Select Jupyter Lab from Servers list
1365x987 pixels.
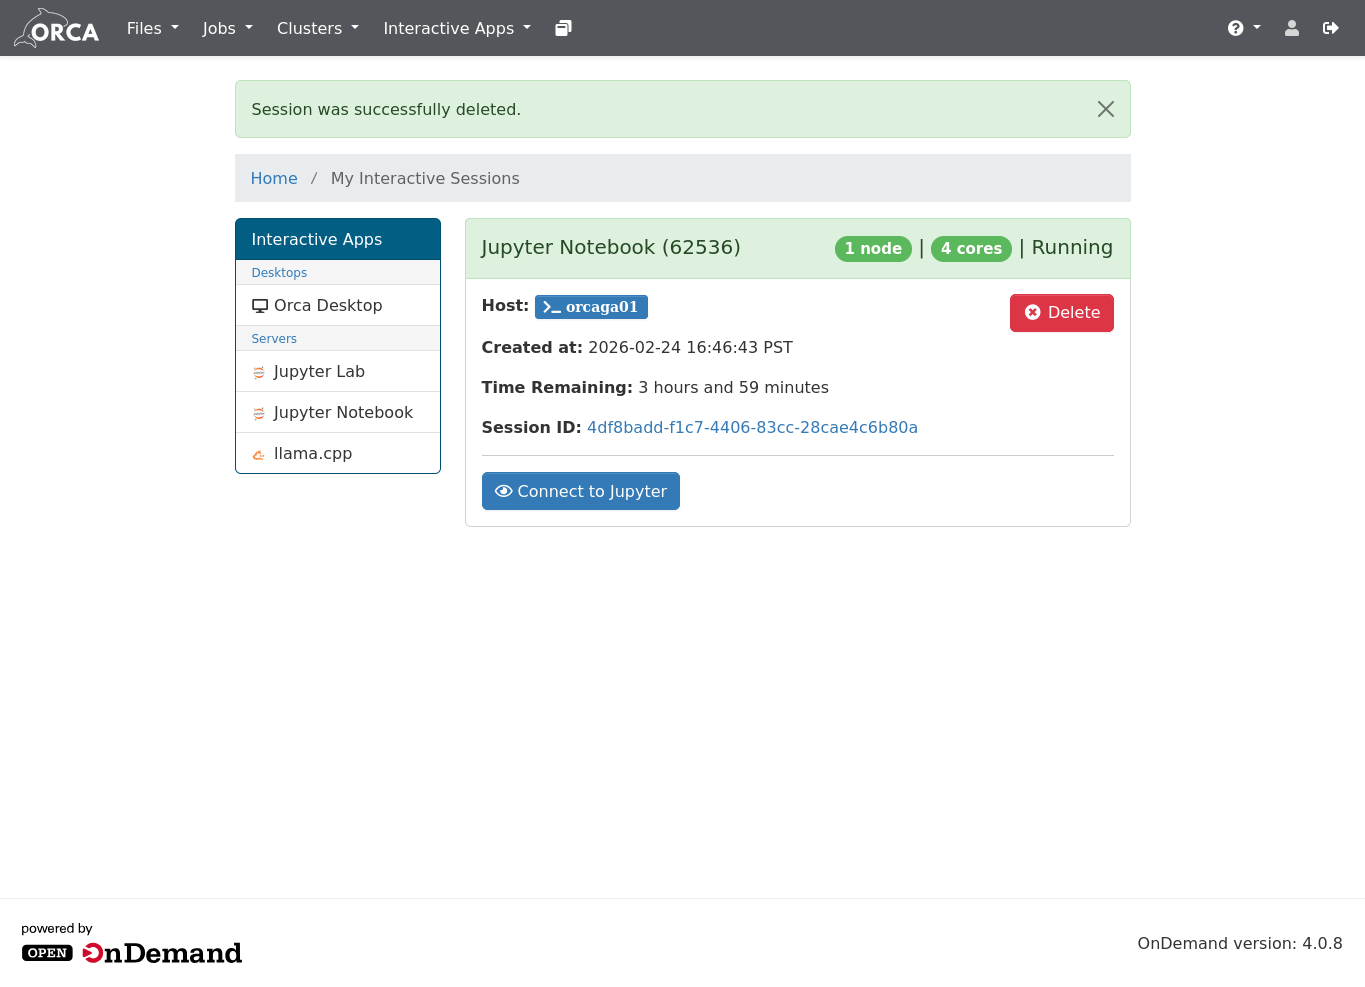pyautogui.click(x=319, y=371)
